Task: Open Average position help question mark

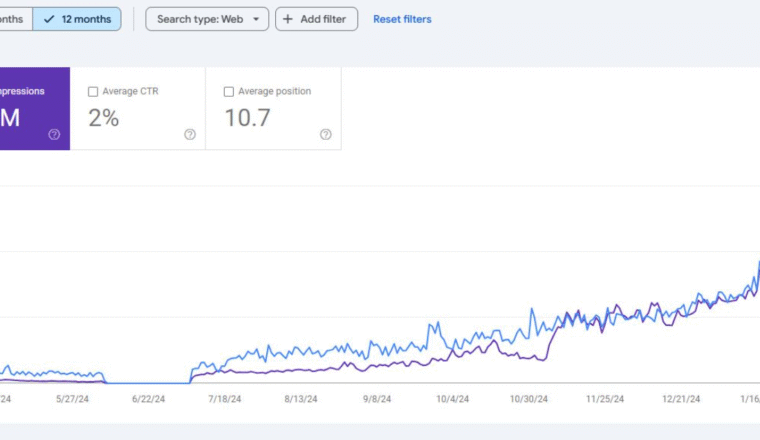Action: click(326, 134)
